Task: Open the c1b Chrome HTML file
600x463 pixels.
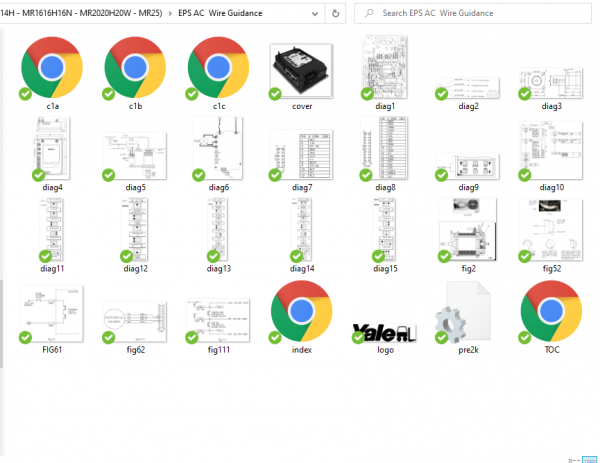Action: coord(135,68)
